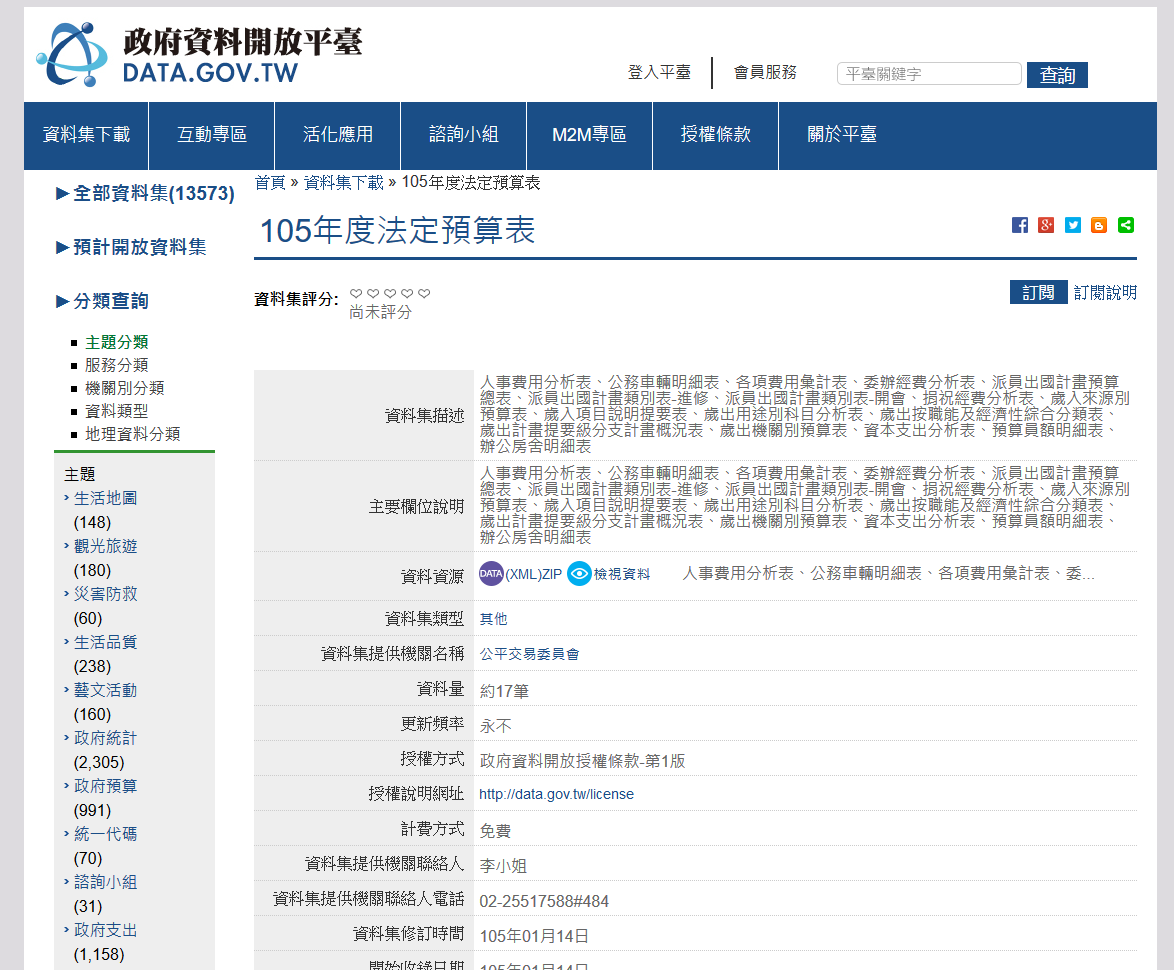Select 主題分類 category tab

[116, 342]
